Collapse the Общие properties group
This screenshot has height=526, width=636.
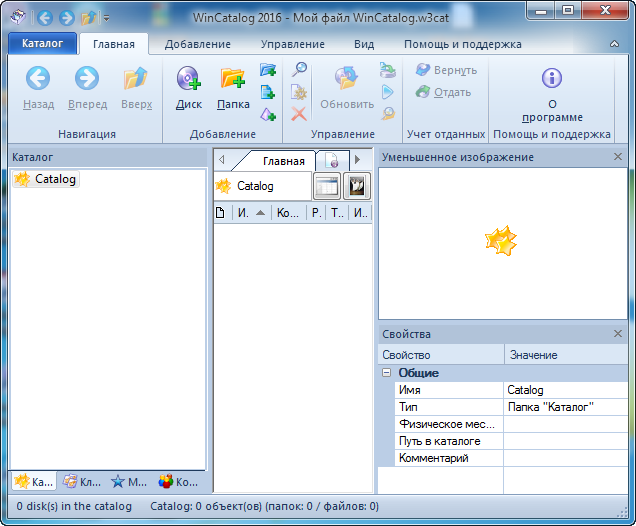386,373
